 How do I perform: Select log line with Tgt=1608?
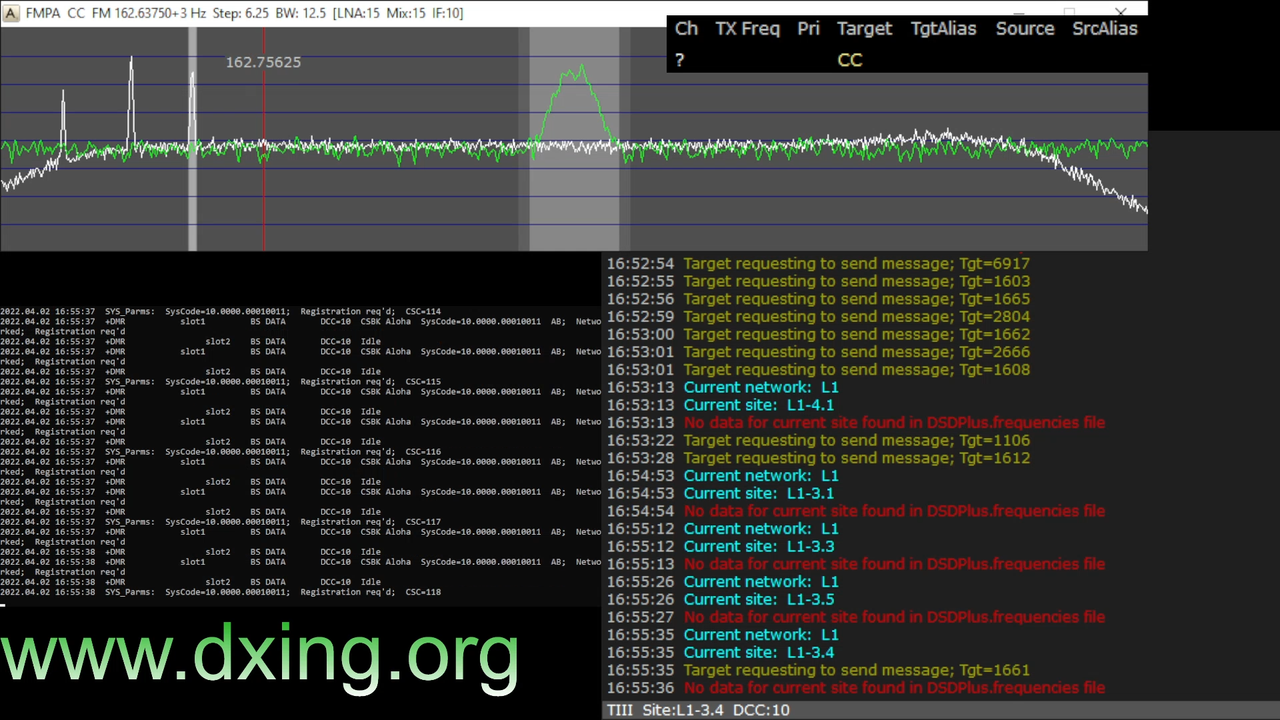pyautogui.click(x=818, y=370)
